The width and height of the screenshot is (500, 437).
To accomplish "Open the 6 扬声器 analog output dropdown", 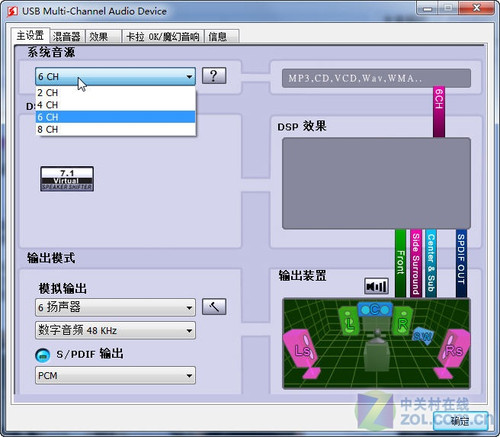I will [115, 307].
